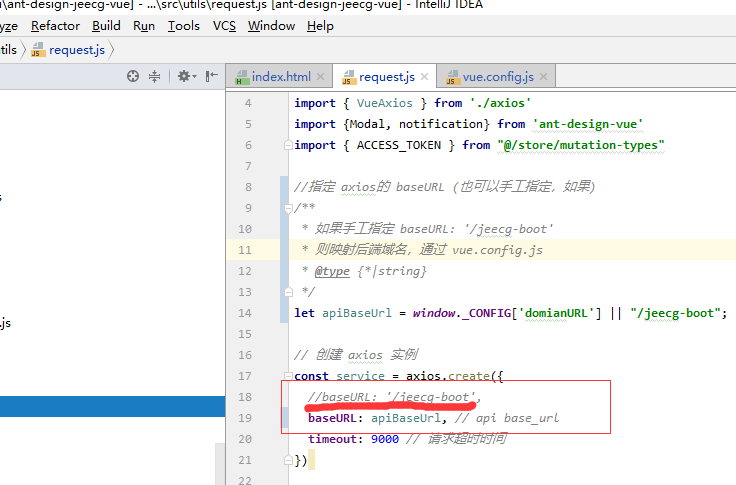The image size is (736, 485).
Task: Close the index.html tab
Action: point(321,77)
